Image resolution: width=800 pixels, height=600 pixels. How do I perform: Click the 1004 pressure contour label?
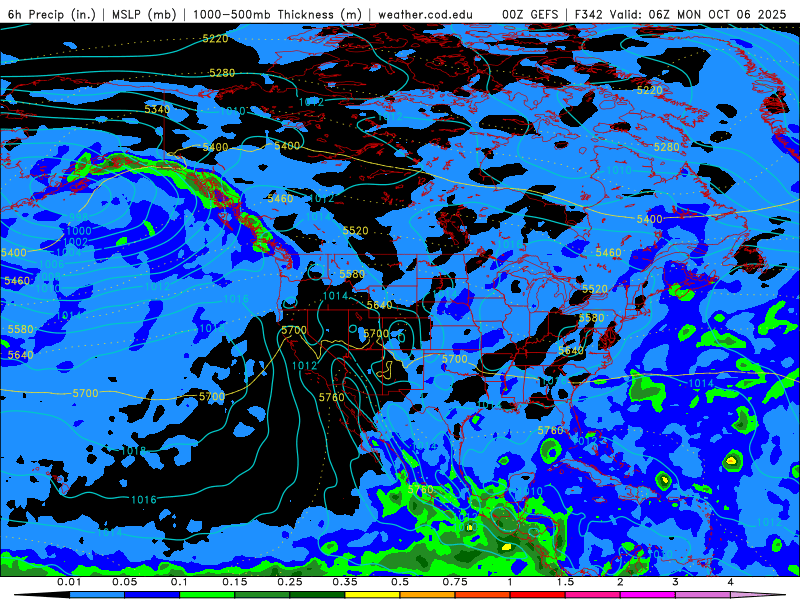(x=68, y=252)
